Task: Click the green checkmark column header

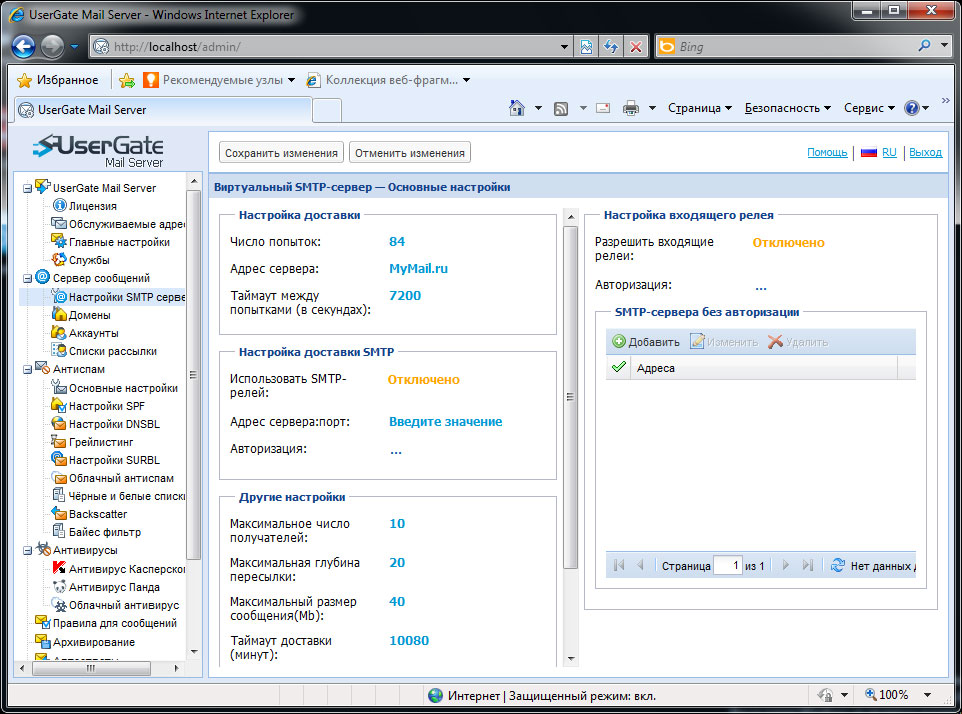Action: coord(619,368)
